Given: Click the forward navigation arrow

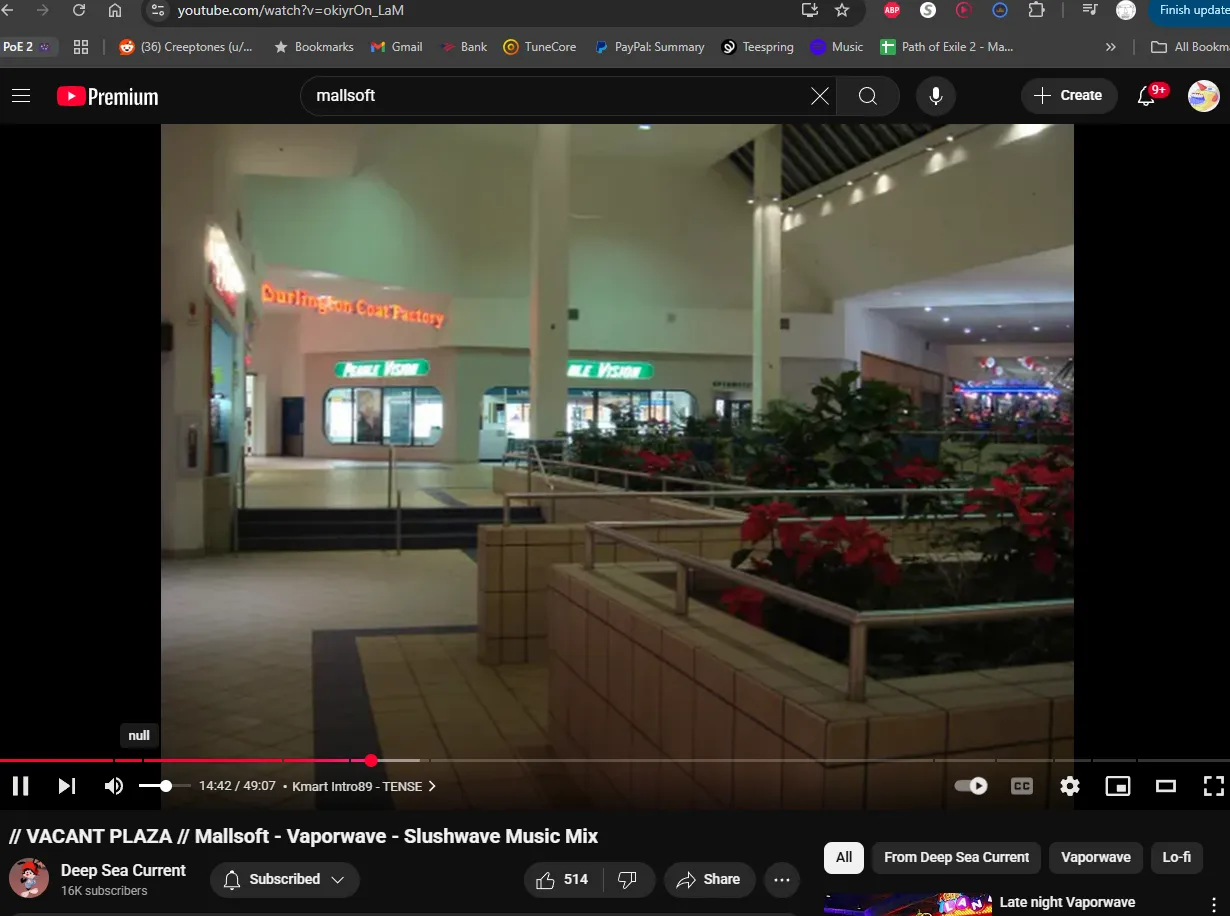Looking at the screenshot, I should (42, 10).
